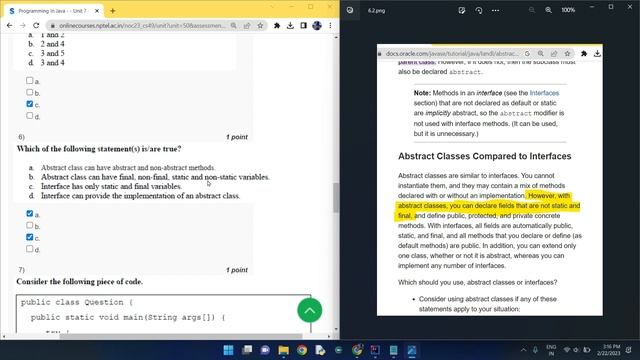Open the Windows Start menu
The width and height of the screenshot is (640, 360).
pos(229,350)
